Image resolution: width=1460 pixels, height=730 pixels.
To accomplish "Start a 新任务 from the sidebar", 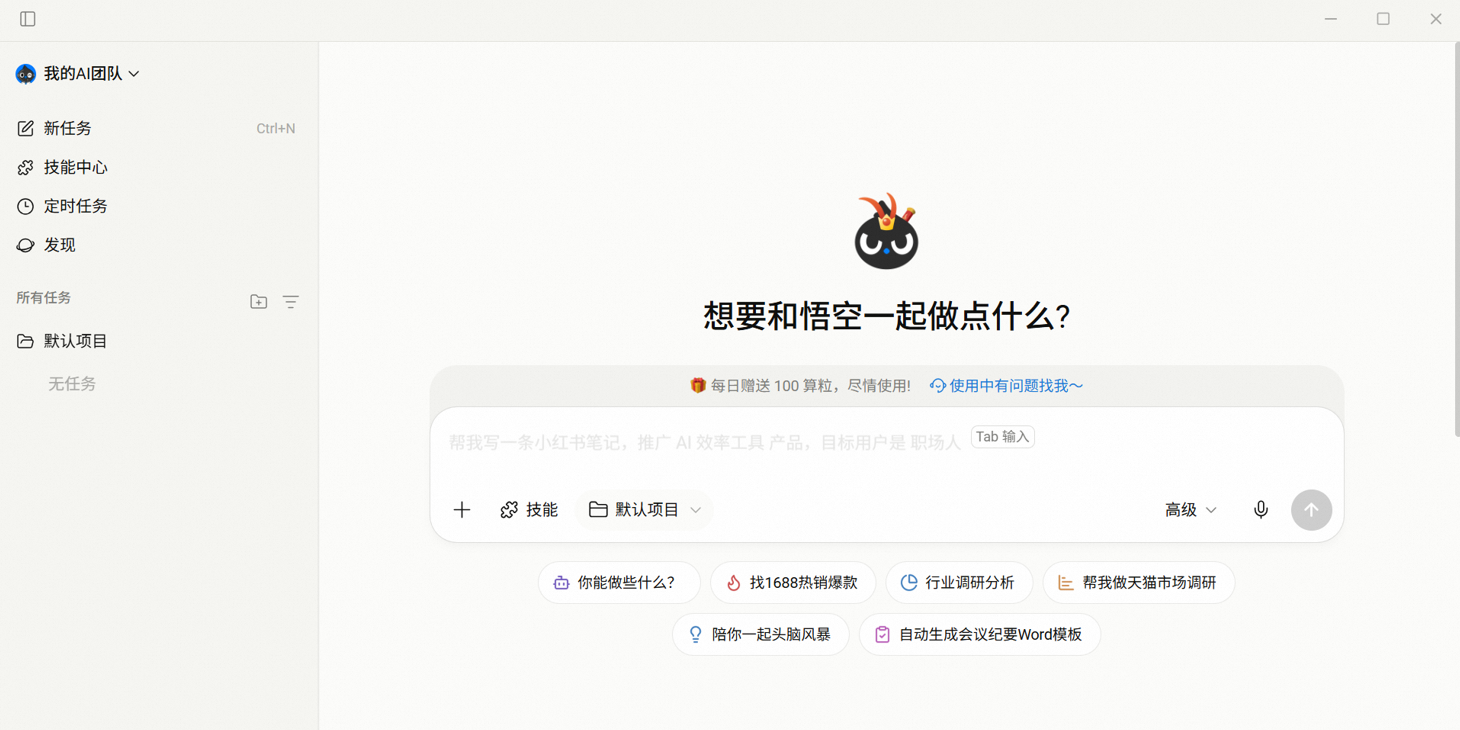I will click(x=67, y=128).
